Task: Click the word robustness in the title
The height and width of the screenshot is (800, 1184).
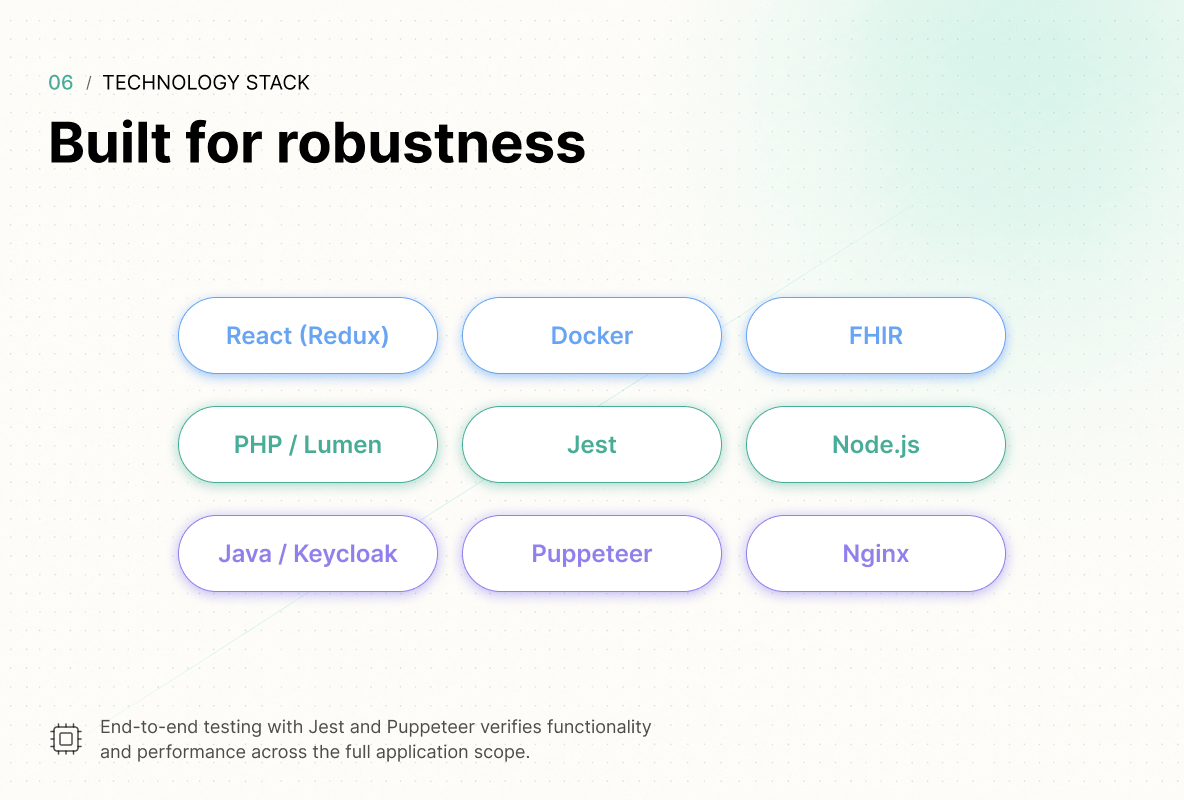Action: coord(431,143)
